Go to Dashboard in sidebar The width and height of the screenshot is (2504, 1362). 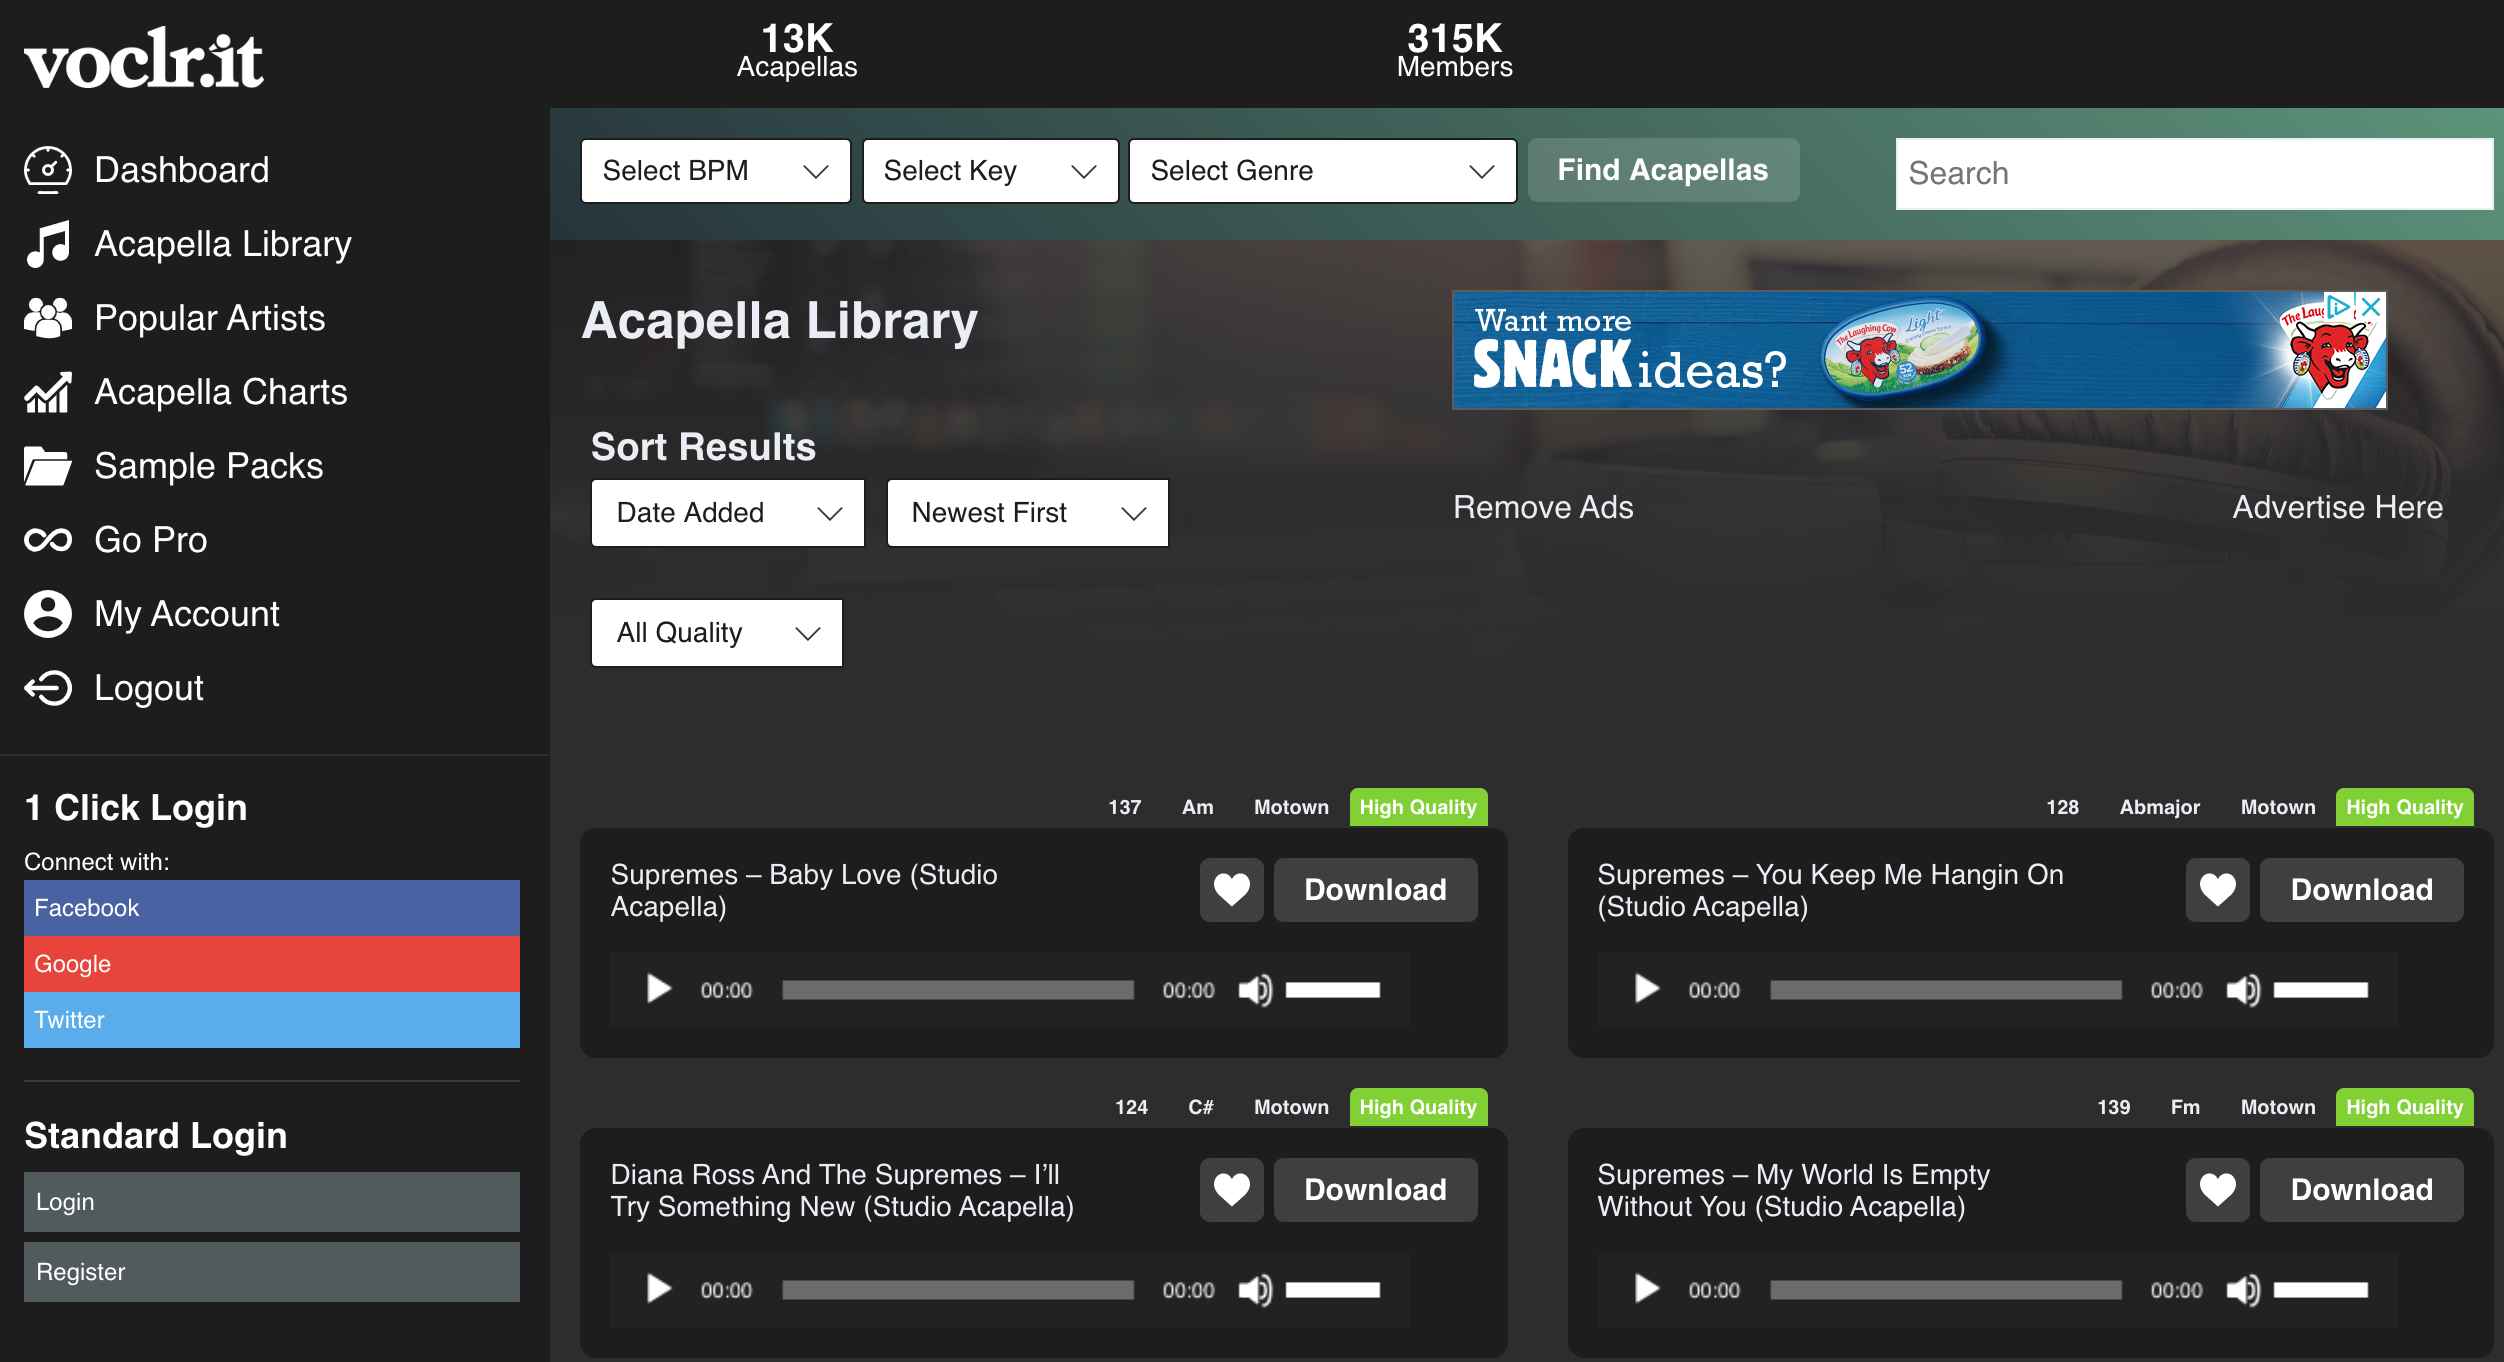pyautogui.click(x=182, y=170)
